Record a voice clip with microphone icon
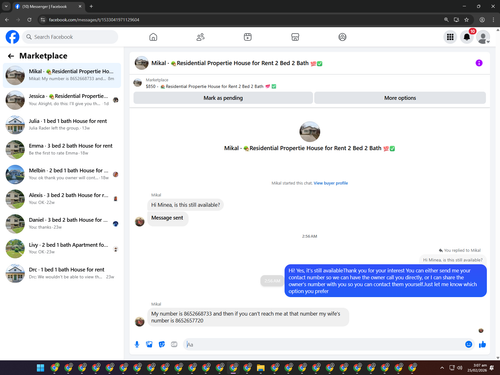Screen dimensions: 500x375 click(x=137, y=344)
